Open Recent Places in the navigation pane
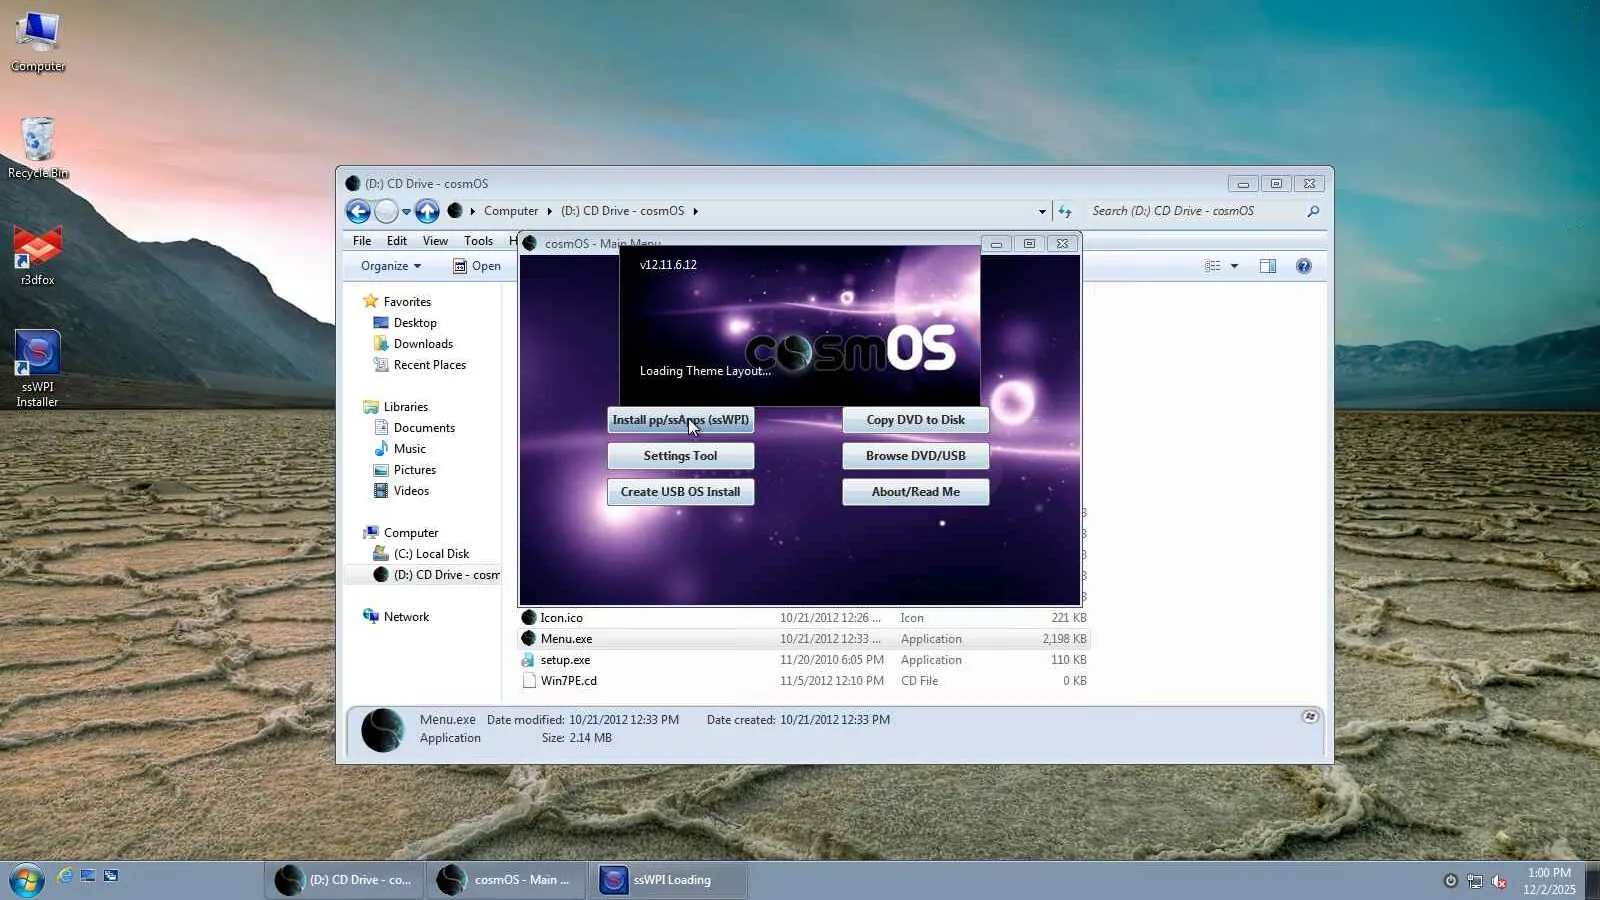Image resolution: width=1600 pixels, height=900 pixels. point(420,365)
